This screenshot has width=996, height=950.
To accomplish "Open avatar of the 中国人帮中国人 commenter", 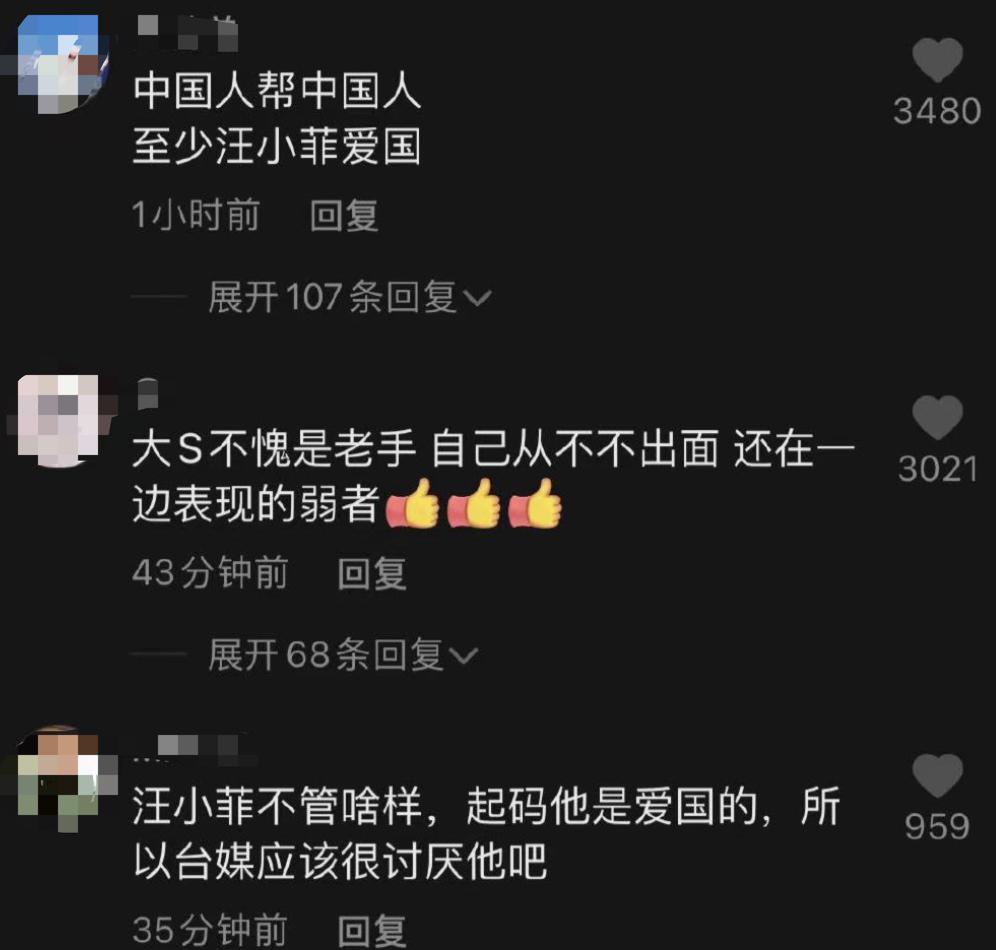I will [62, 64].
